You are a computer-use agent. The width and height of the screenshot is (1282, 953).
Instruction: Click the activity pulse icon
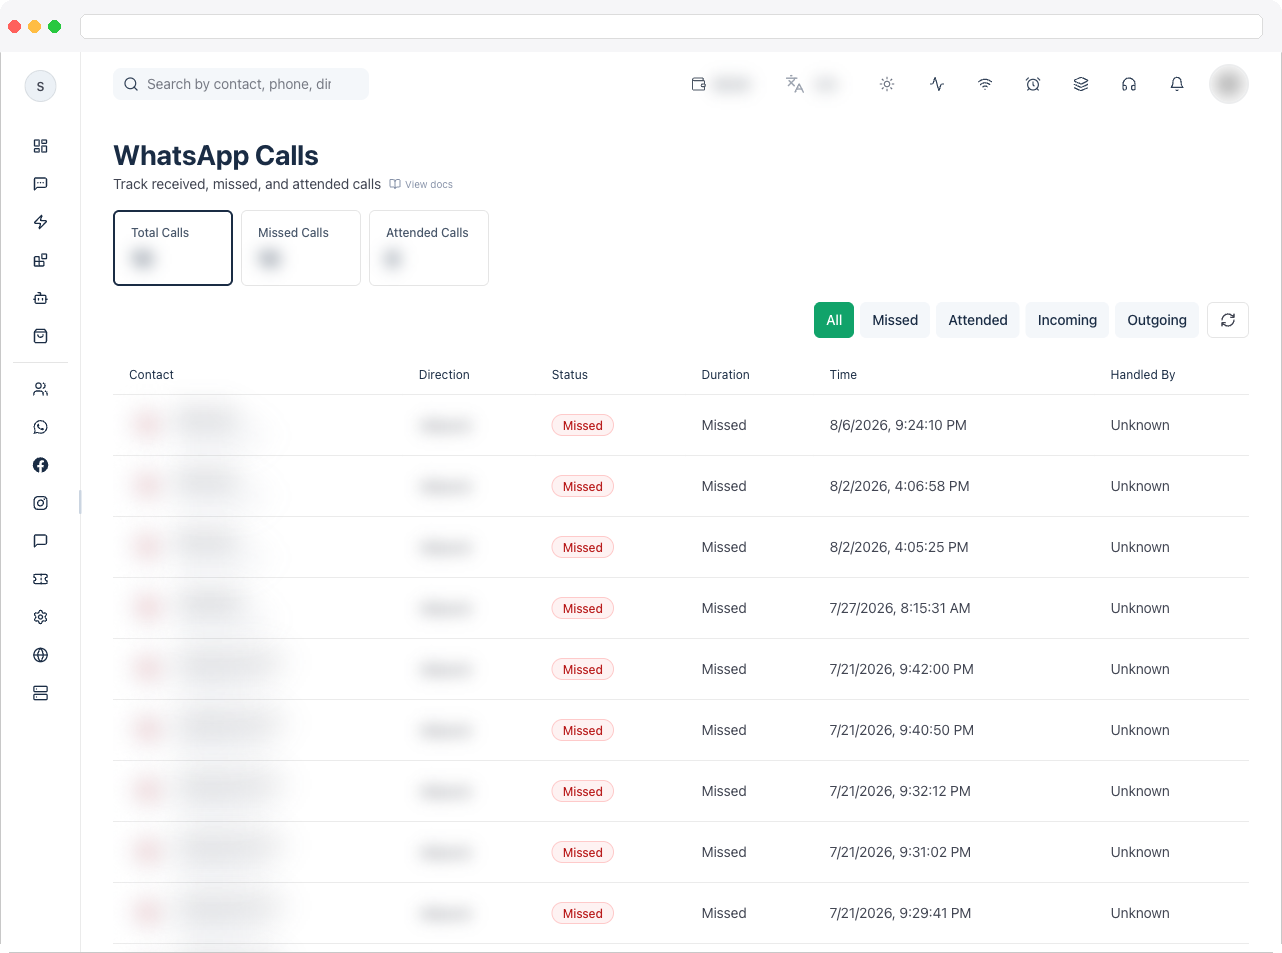[x=937, y=84]
